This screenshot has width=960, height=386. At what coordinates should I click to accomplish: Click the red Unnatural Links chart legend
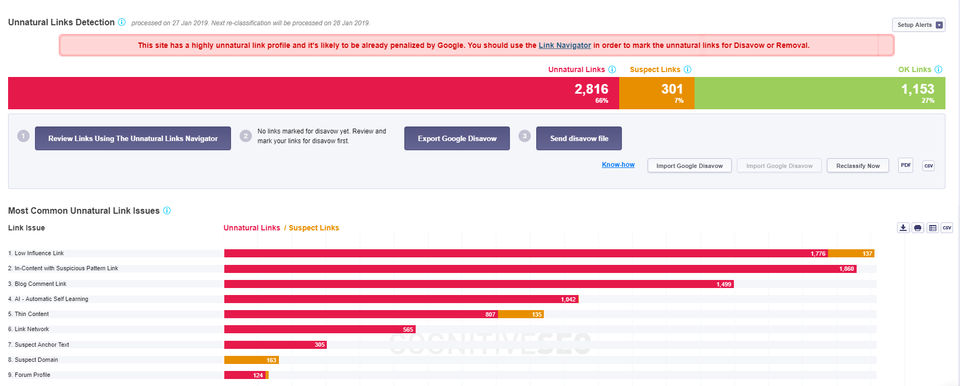pos(252,228)
